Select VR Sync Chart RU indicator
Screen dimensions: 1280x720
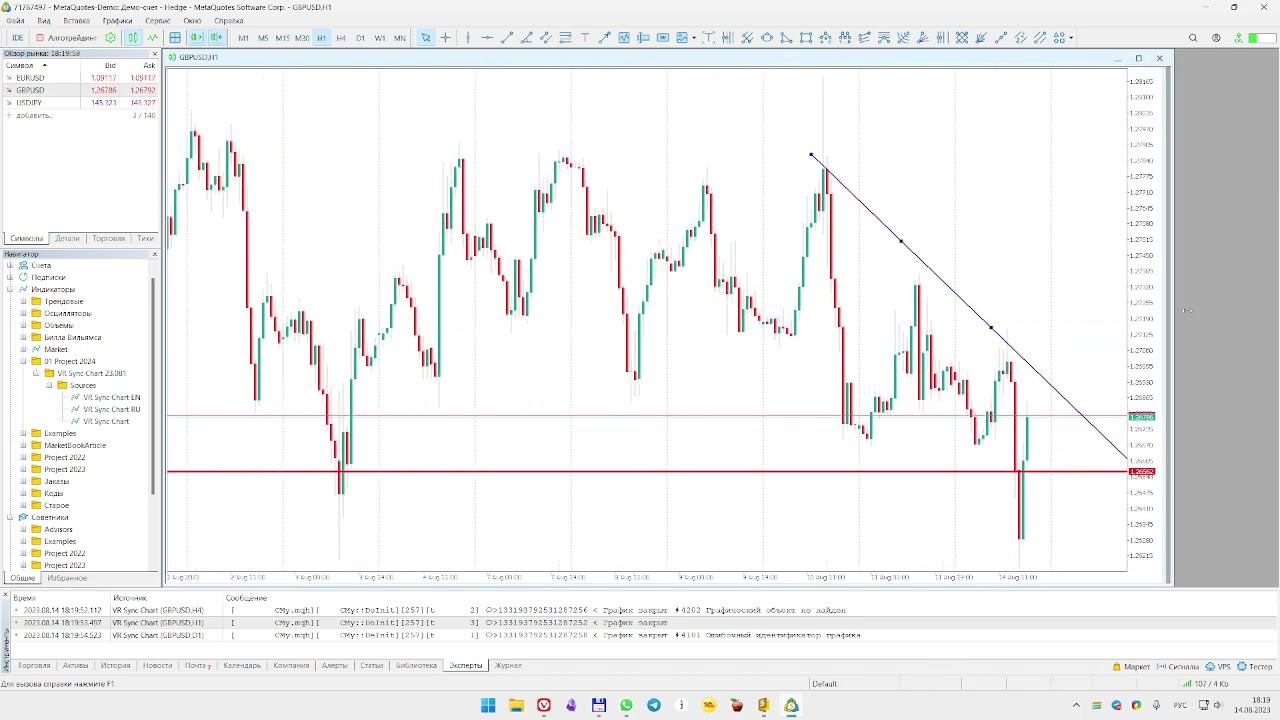click(111, 410)
